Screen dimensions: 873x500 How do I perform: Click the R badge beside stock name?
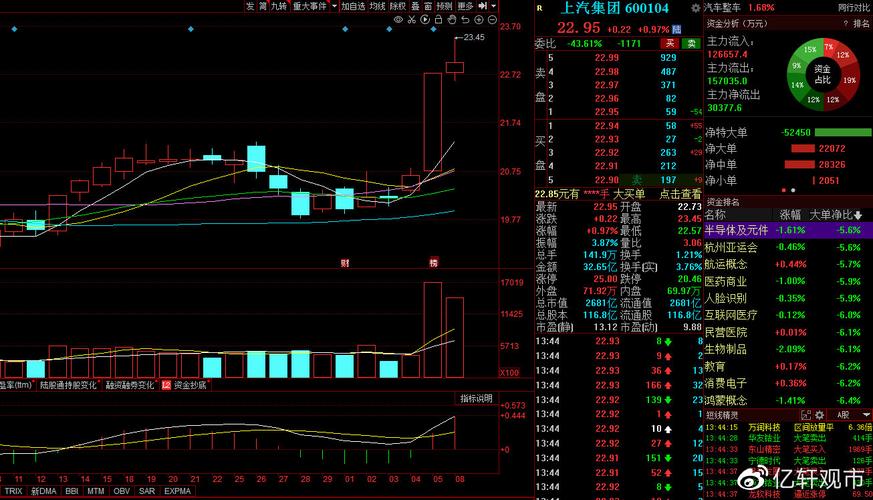(540, 8)
